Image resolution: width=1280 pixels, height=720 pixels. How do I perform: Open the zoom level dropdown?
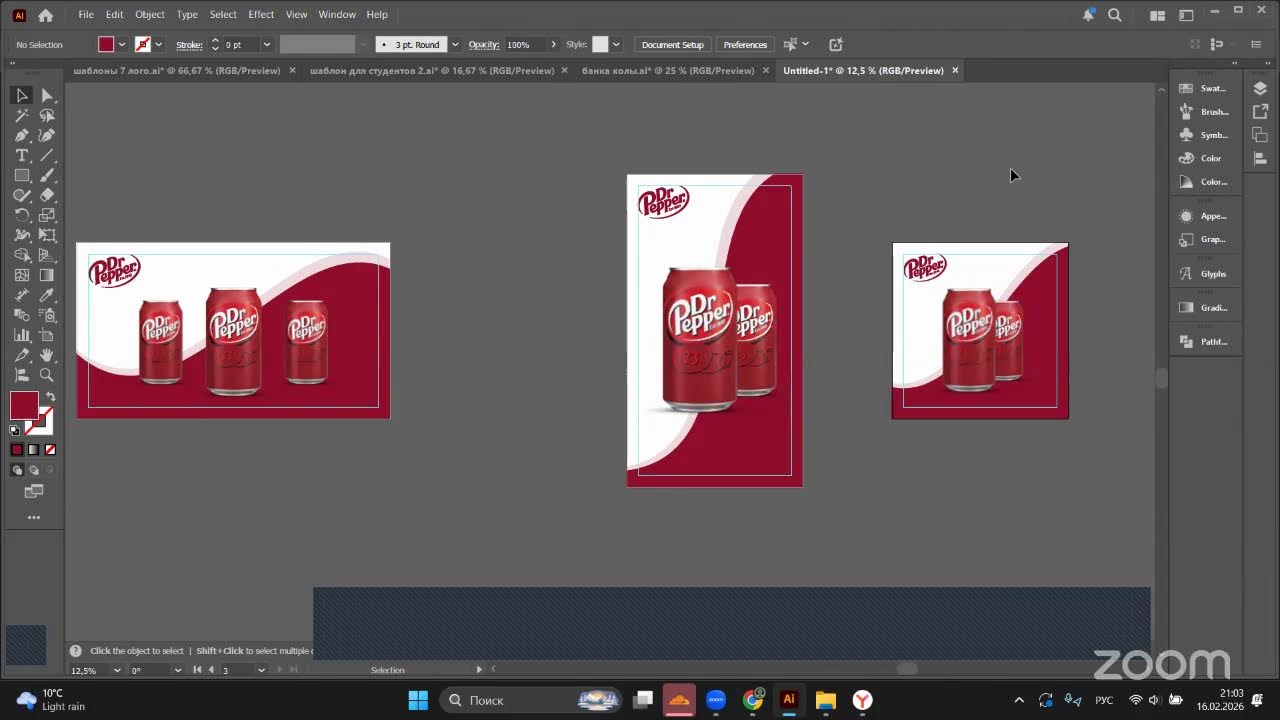117,670
